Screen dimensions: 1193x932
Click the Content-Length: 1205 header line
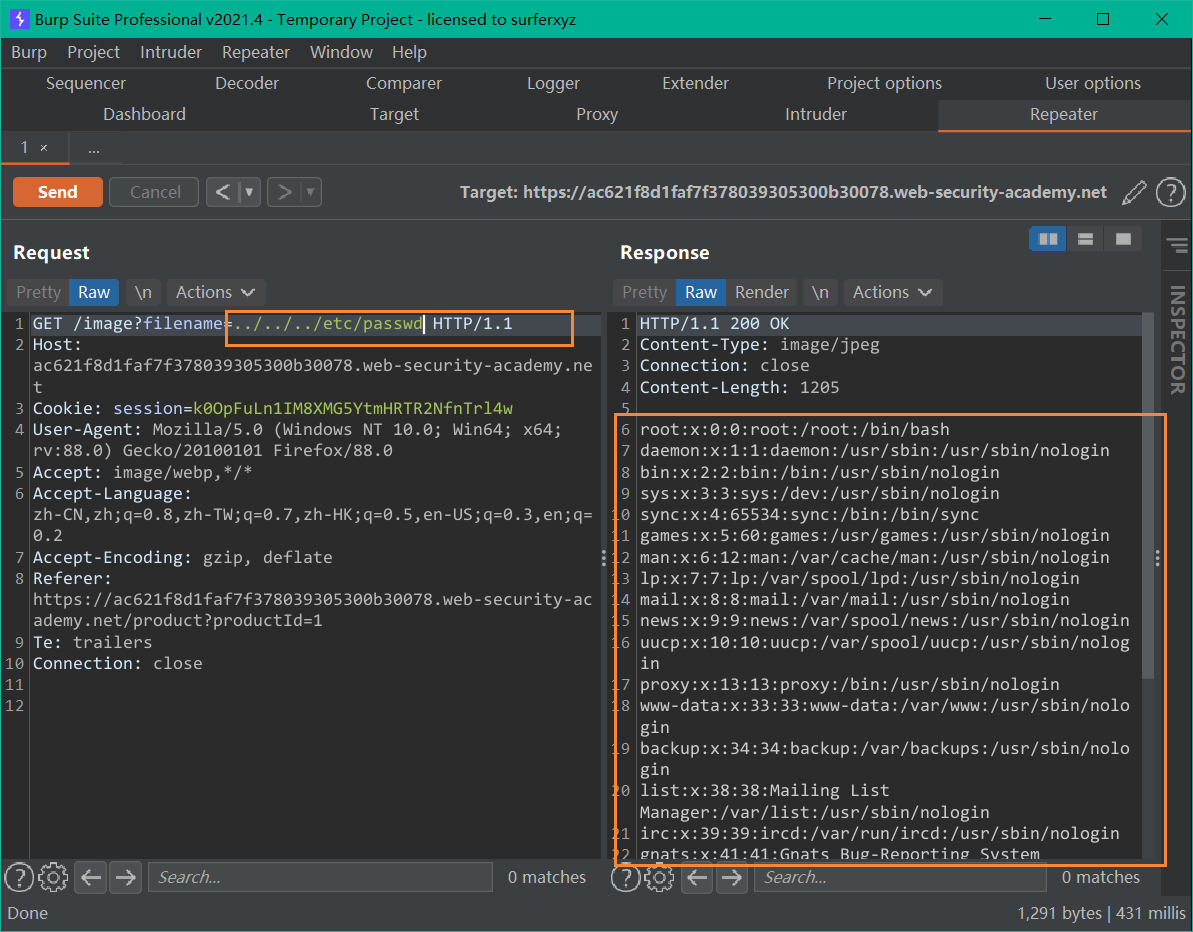click(x=739, y=387)
